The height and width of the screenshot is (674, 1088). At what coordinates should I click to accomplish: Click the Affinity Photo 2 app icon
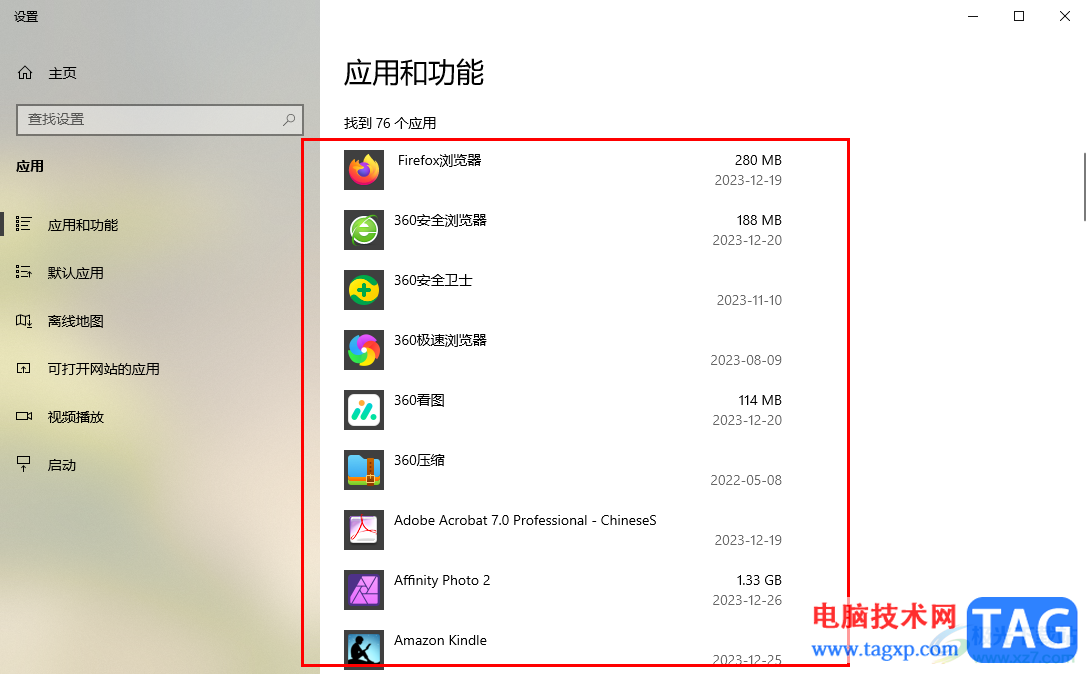(364, 590)
